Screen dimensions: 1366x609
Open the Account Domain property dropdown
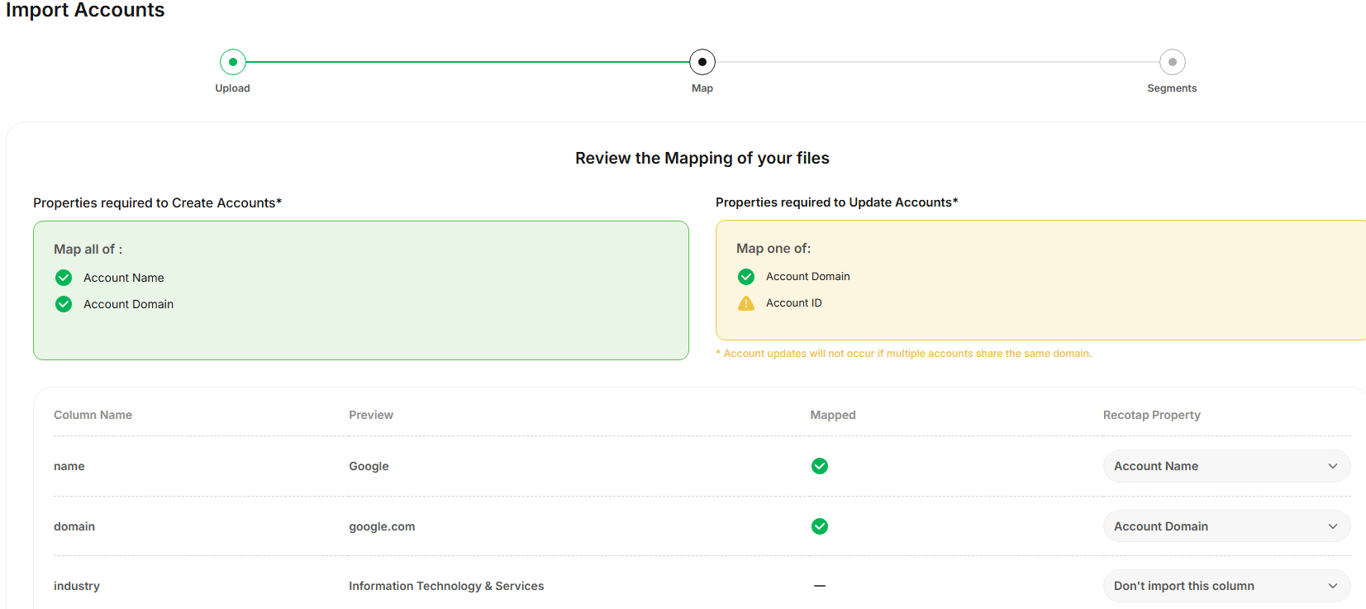click(1226, 526)
